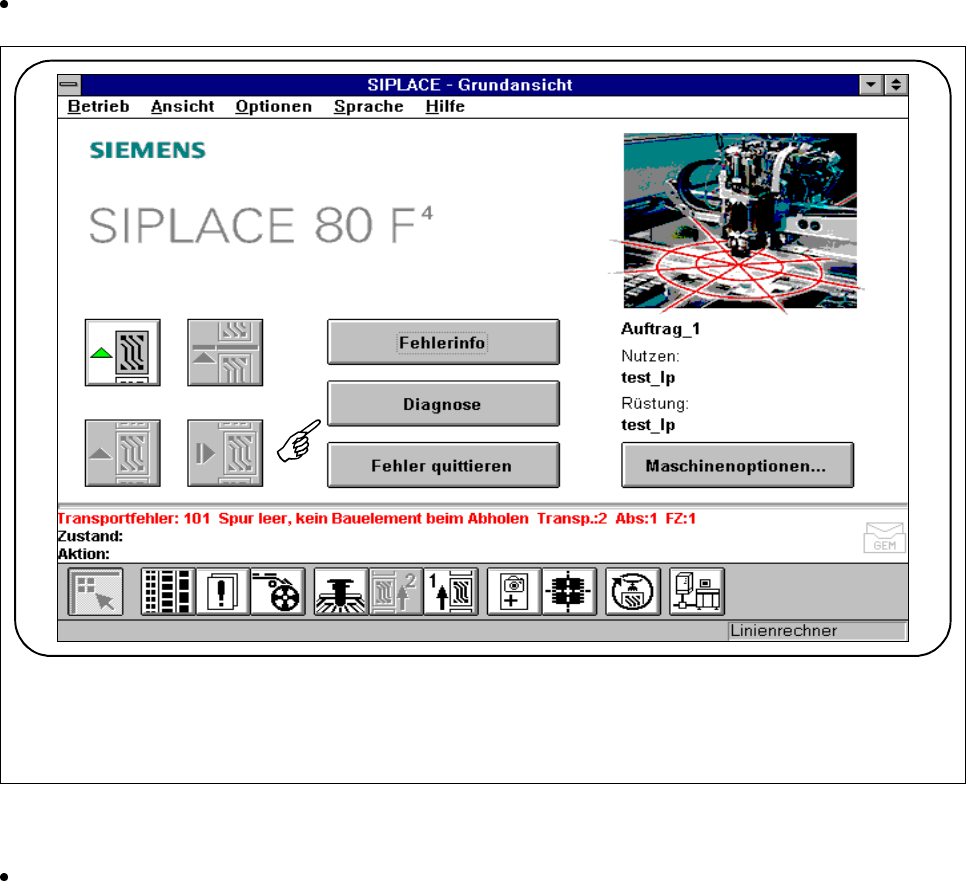Click the Fehler quittieren button
Screen dimensions: 966x881
tap(443, 465)
